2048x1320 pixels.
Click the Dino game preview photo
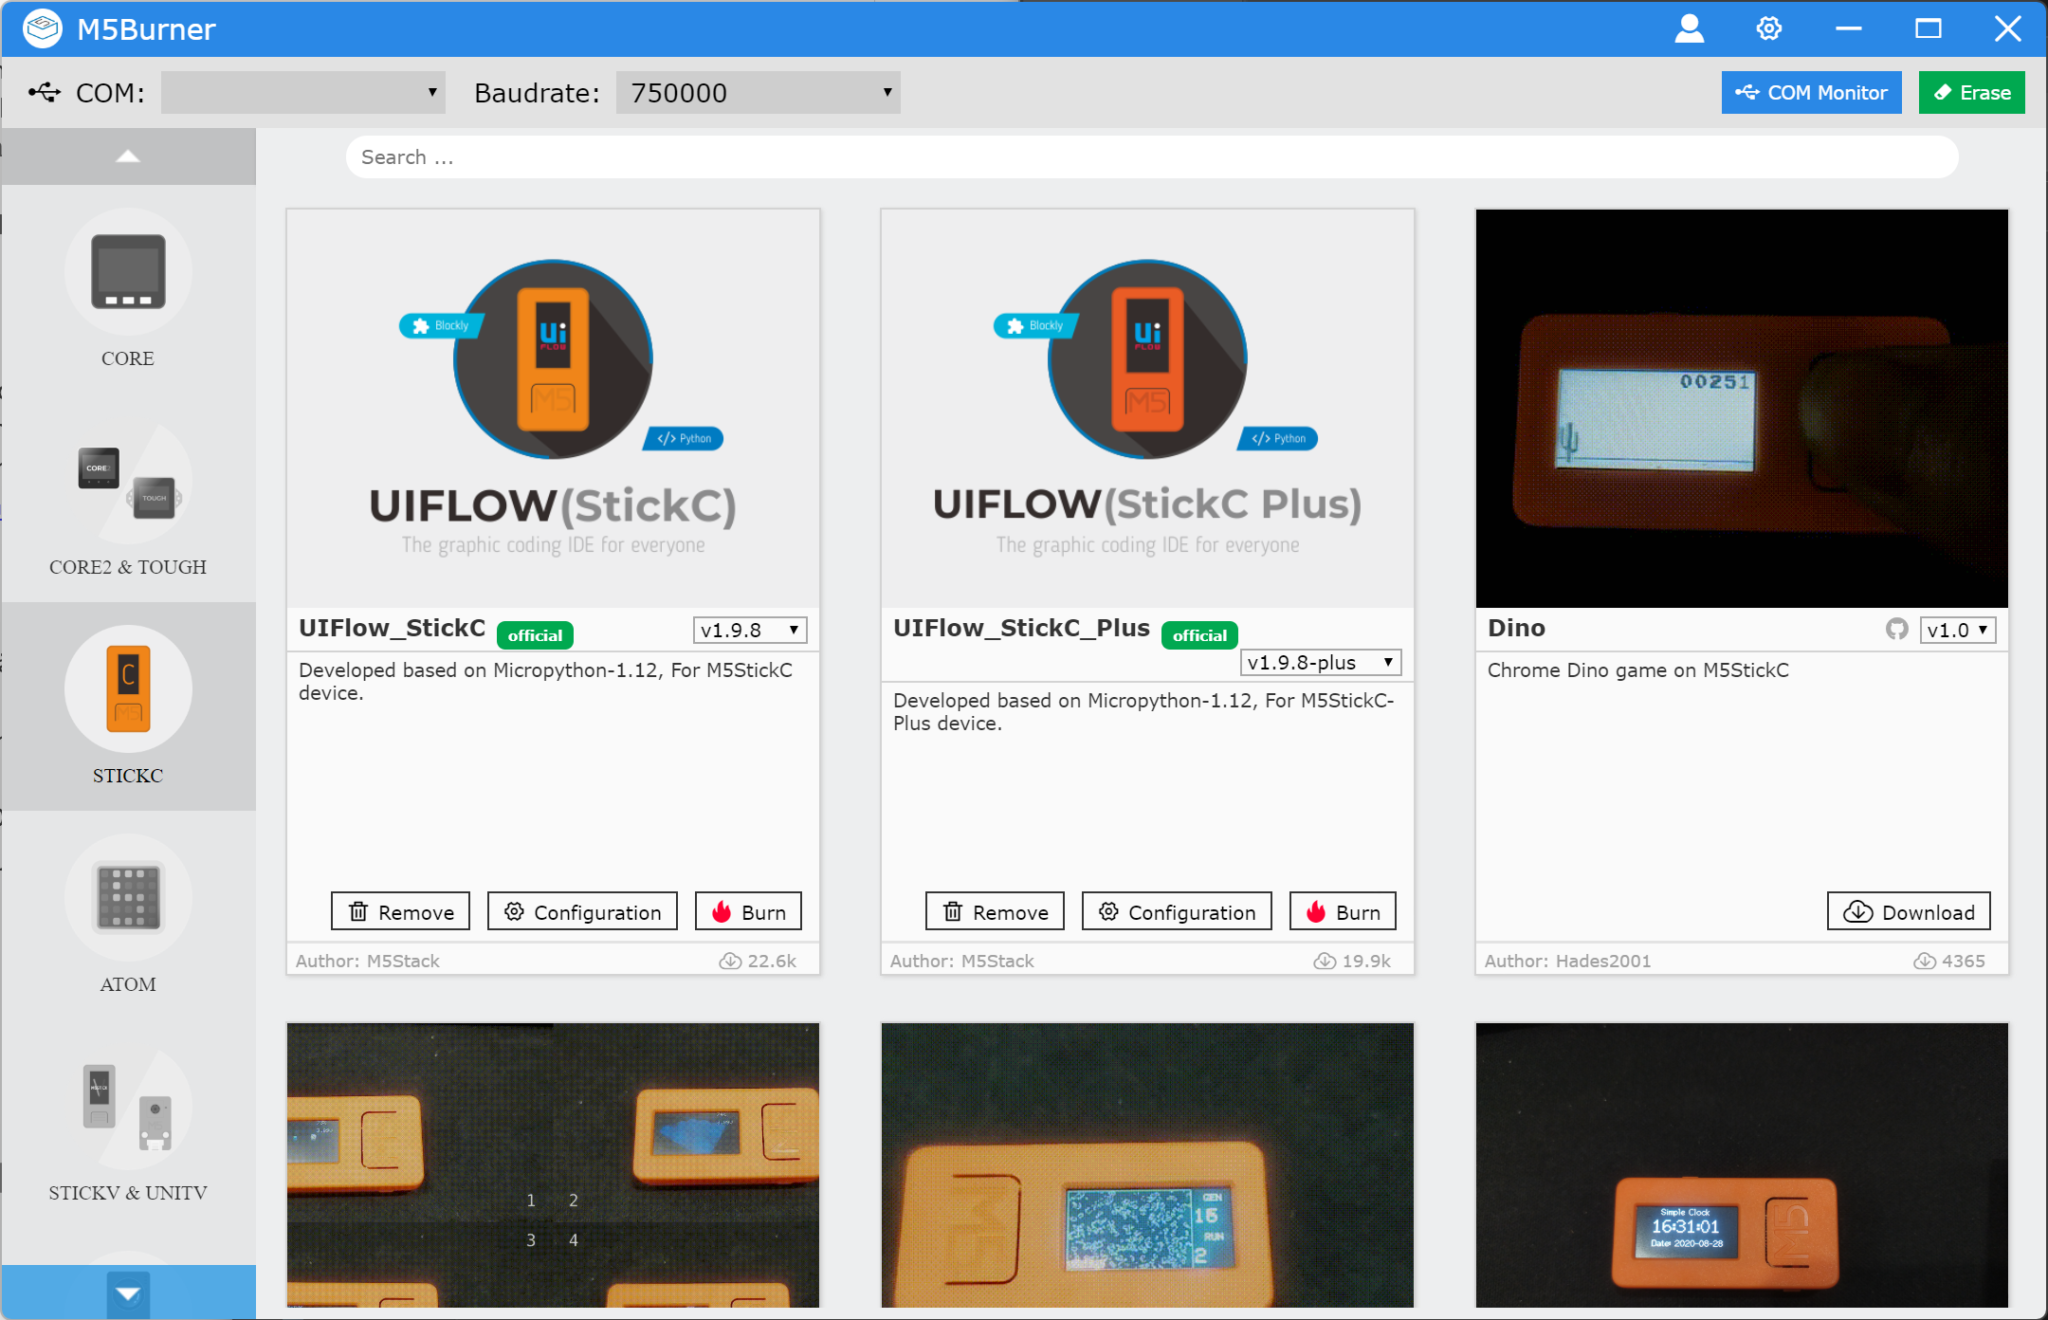[1741, 408]
